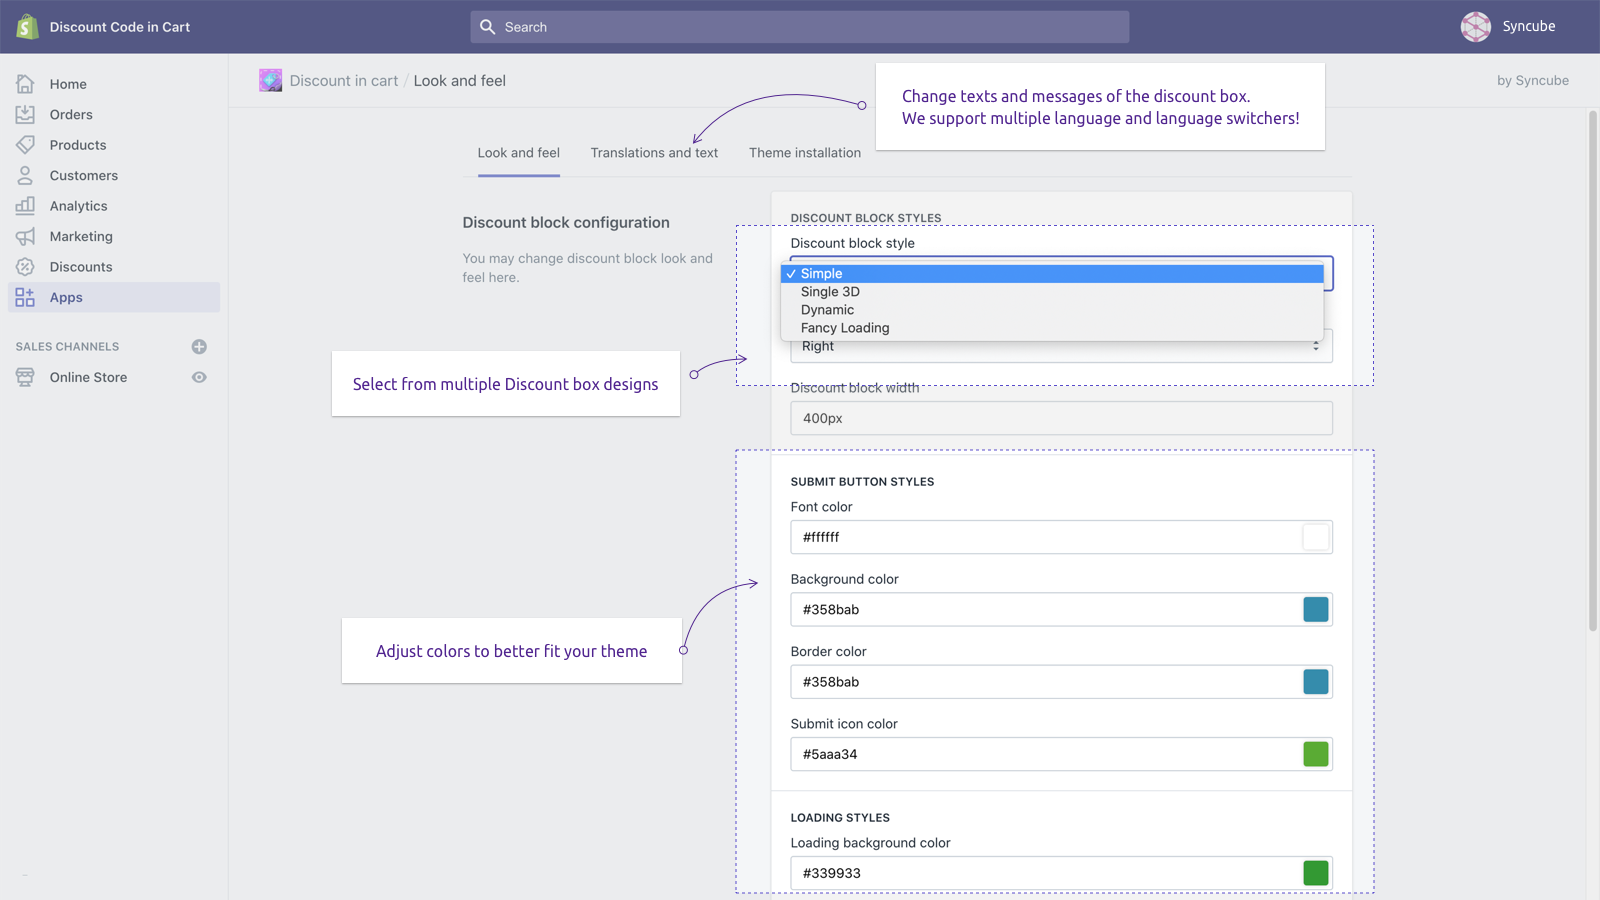
Task: Open Analytics using the bar chart icon
Action: pos(25,206)
